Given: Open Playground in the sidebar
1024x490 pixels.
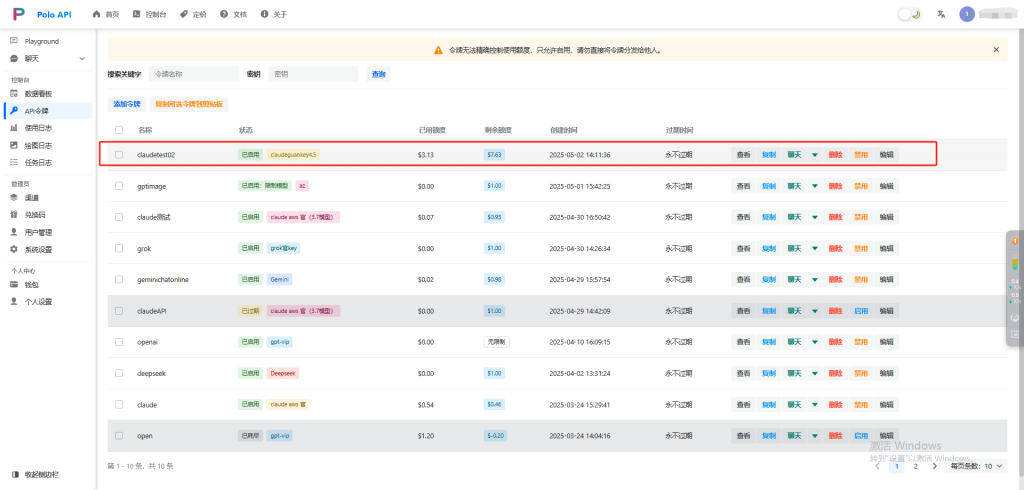Looking at the screenshot, I should coord(42,41).
